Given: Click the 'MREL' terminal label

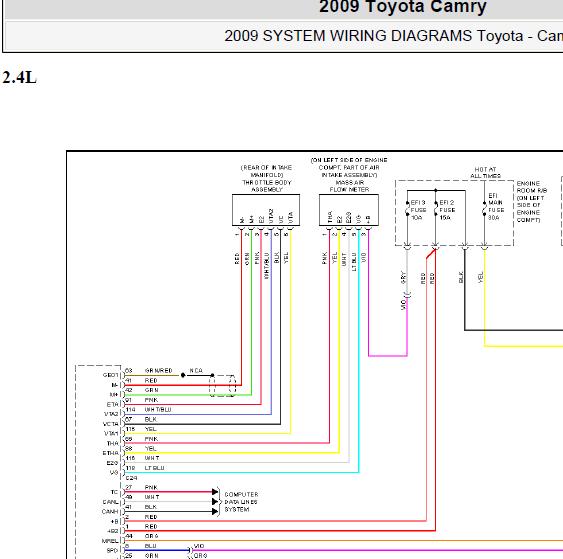Looking at the screenshot, I should coord(110,541).
